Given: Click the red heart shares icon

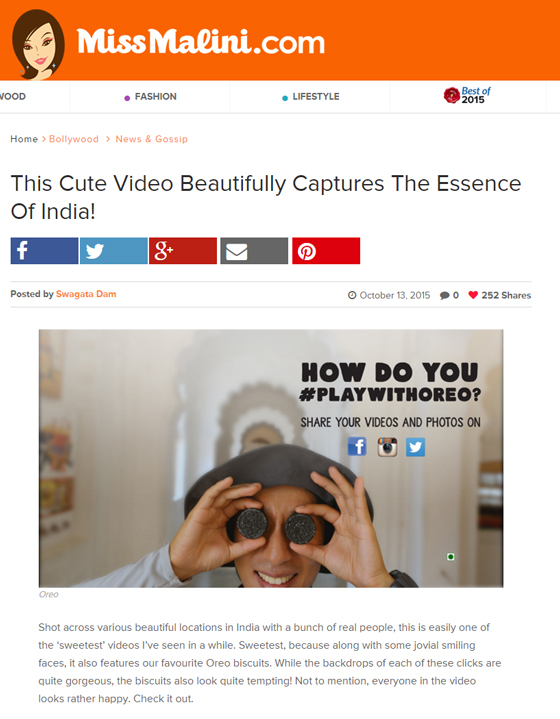Looking at the screenshot, I should point(473,295).
